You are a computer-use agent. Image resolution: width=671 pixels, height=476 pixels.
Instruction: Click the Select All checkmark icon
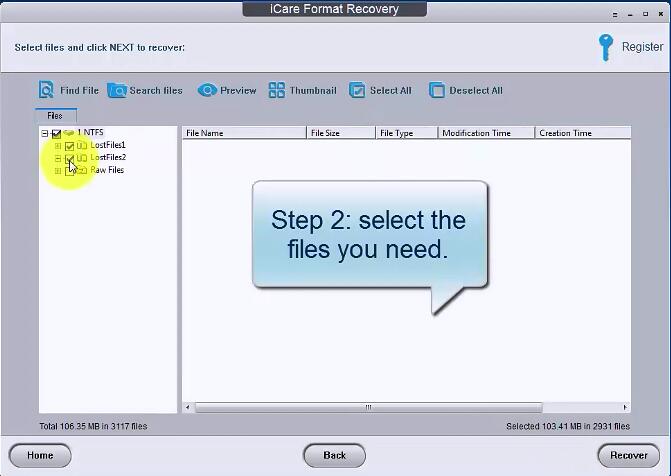[x=357, y=90]
